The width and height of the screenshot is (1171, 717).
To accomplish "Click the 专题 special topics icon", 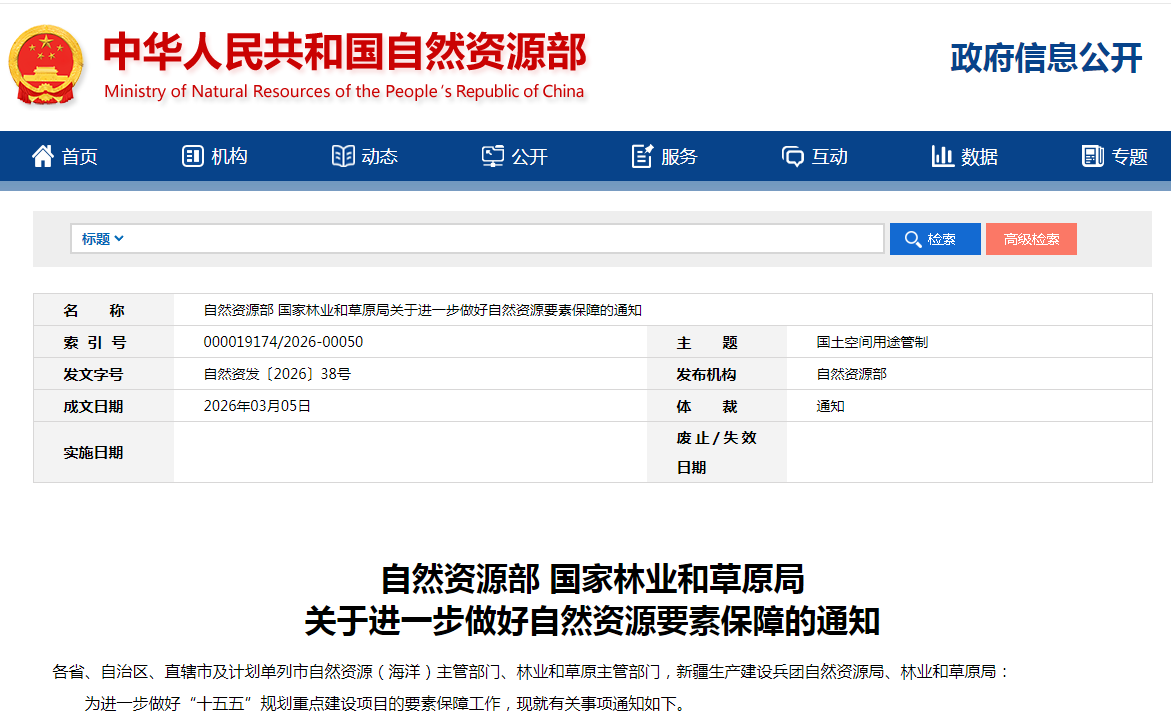I will (x=1092, y=156).
